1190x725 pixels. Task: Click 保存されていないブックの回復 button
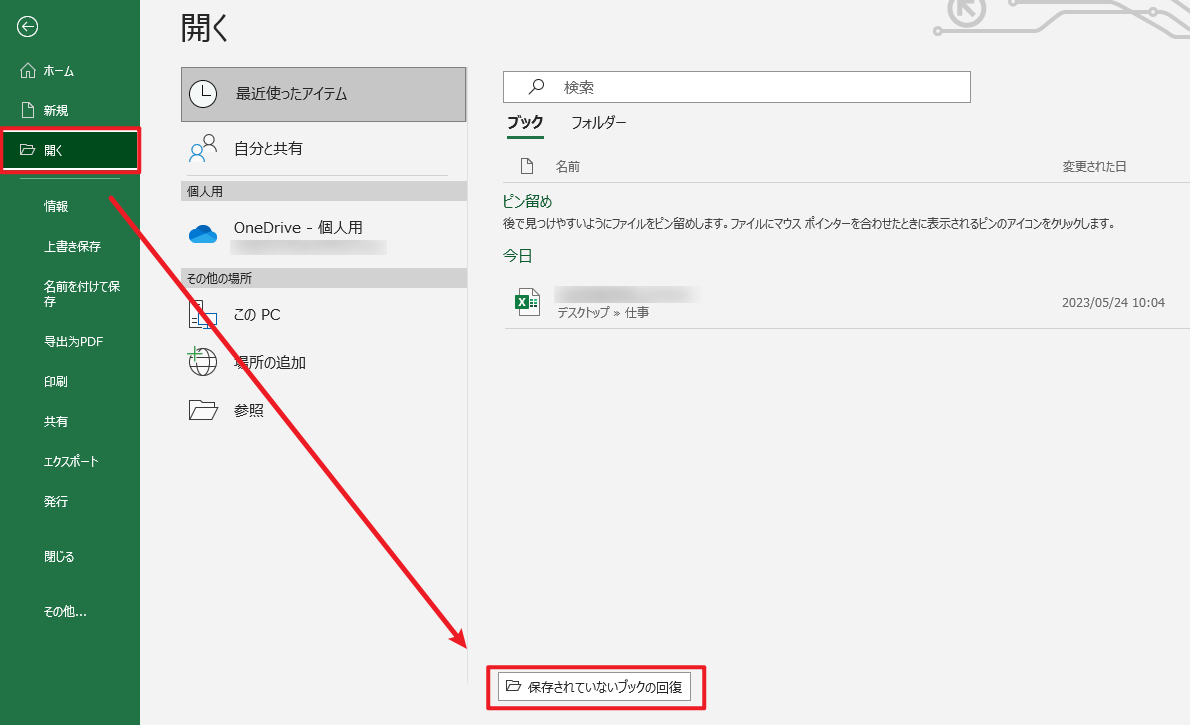594,687
